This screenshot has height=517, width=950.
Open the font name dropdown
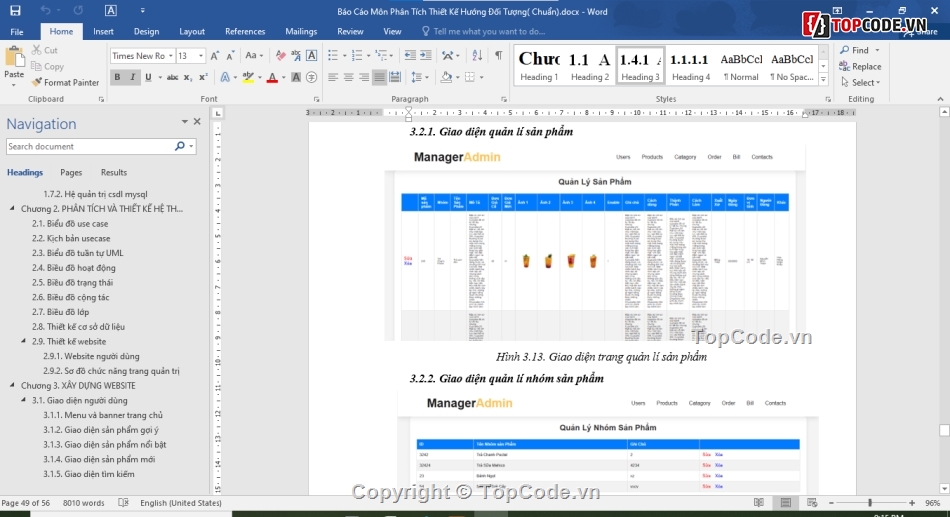click(x=171, y=56)
